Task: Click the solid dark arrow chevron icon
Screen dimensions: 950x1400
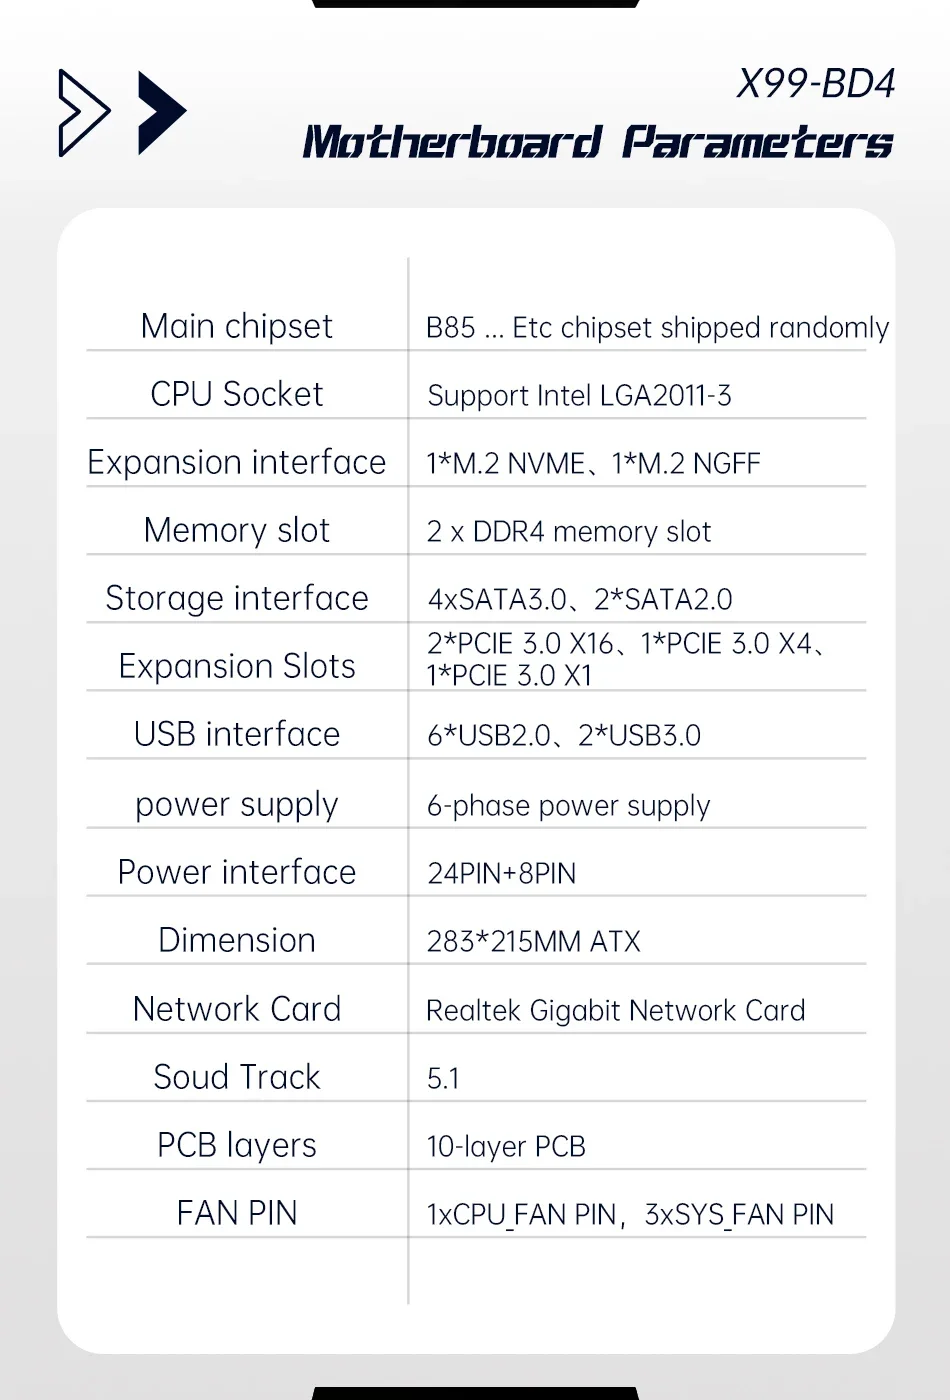Action: pyautogui.click(x=160, y=113)
